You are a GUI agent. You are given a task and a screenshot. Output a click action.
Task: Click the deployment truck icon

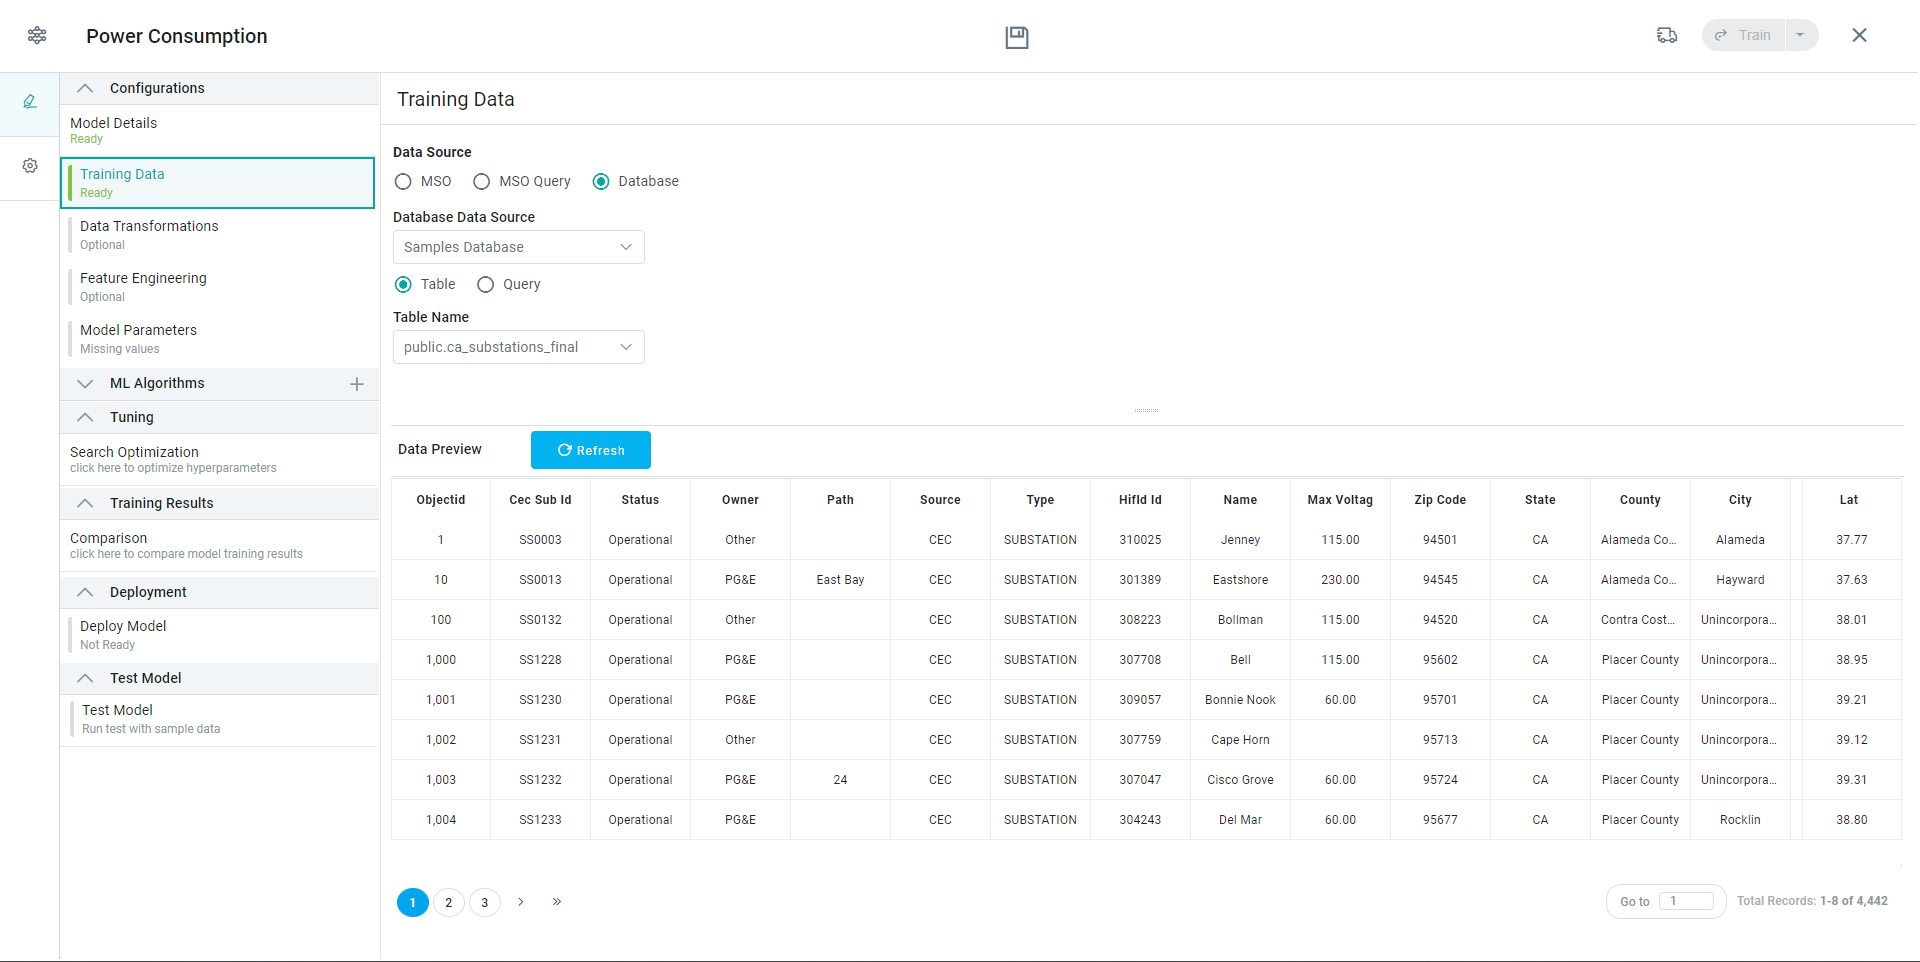click(x=1666, y=36)
